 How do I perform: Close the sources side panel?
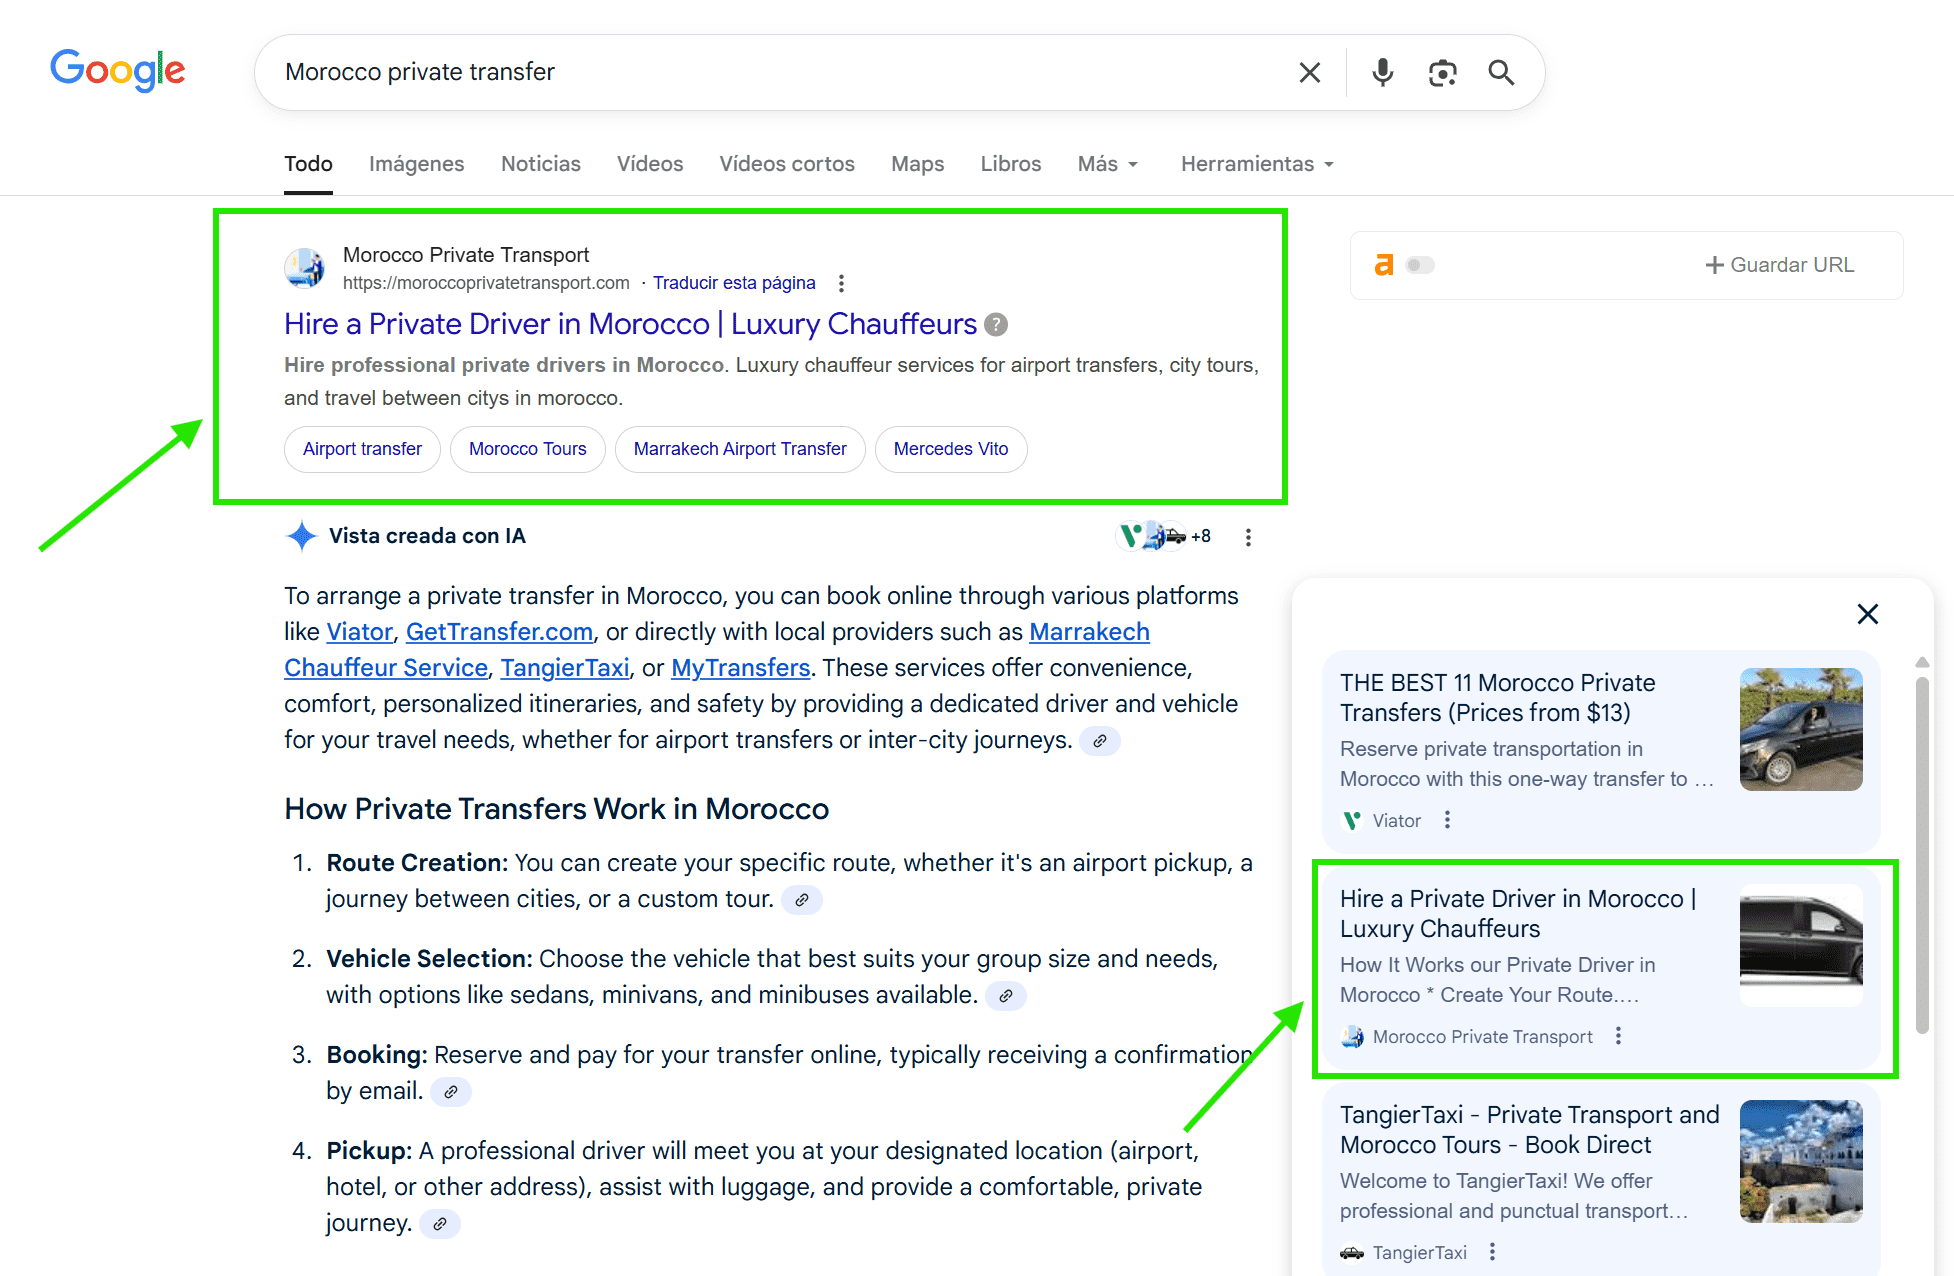[x=1867, y=614]
